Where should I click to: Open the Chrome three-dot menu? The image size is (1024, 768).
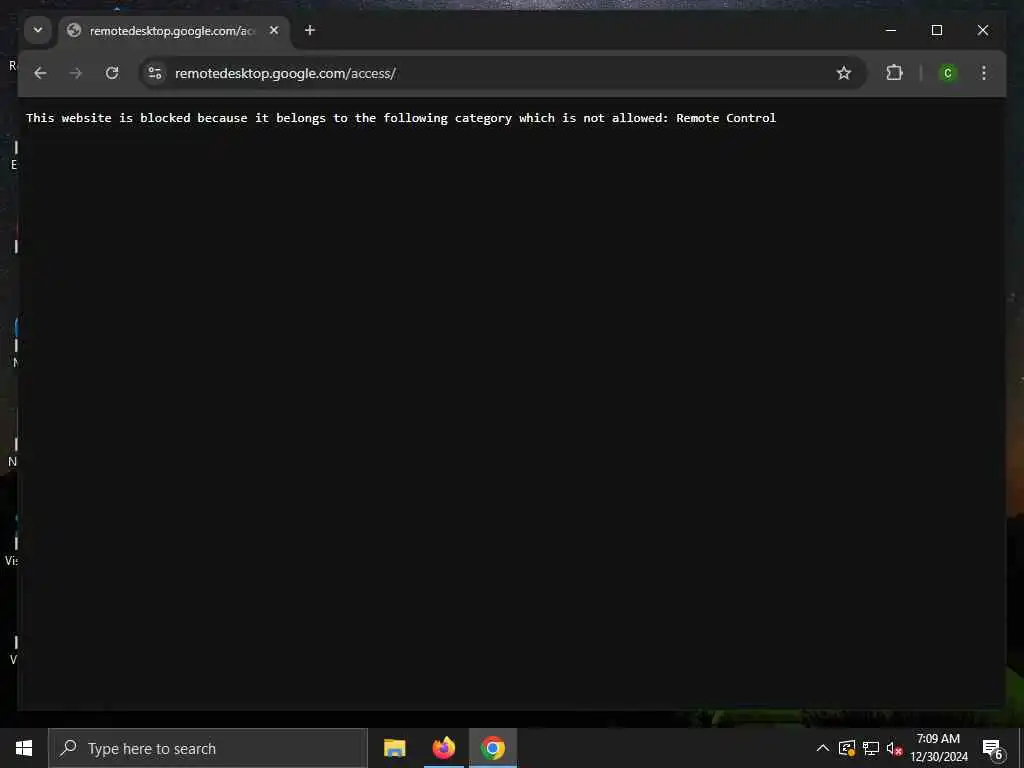coord(984,73)
